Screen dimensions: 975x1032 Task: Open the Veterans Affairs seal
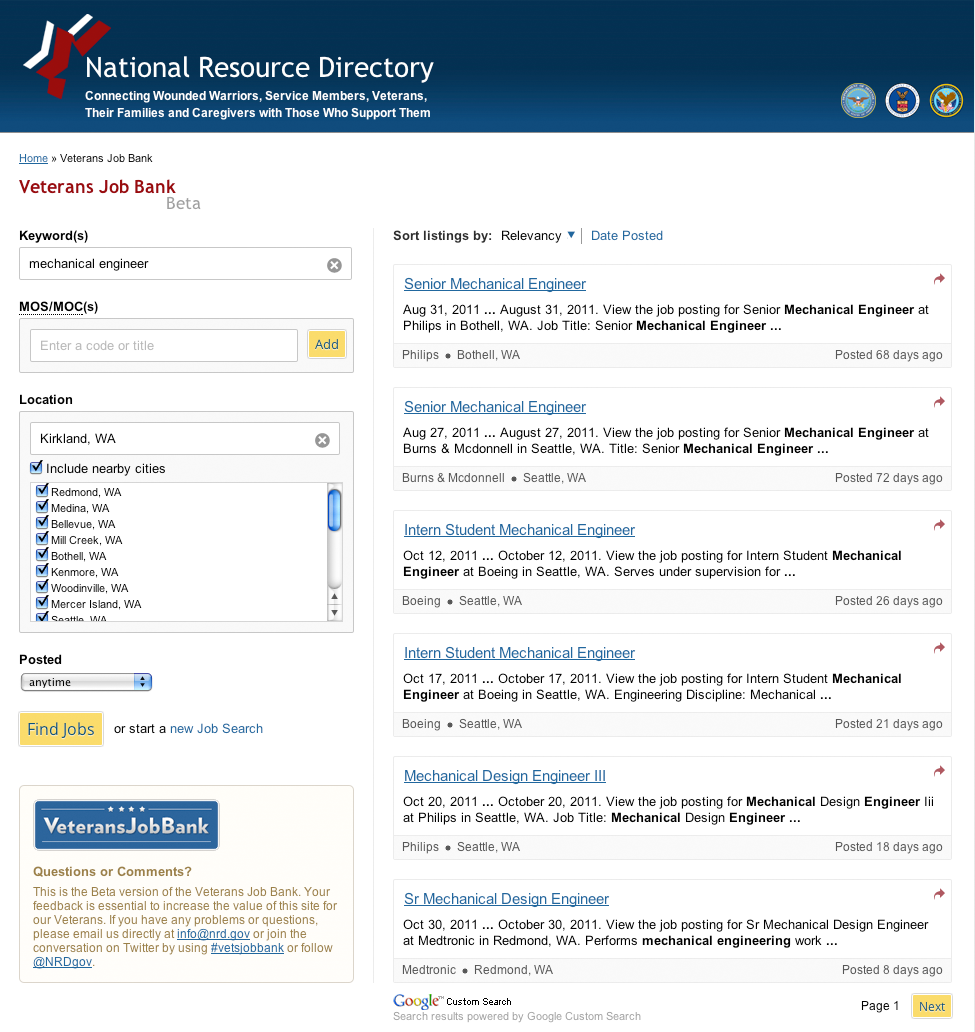(x=946, y=101)
